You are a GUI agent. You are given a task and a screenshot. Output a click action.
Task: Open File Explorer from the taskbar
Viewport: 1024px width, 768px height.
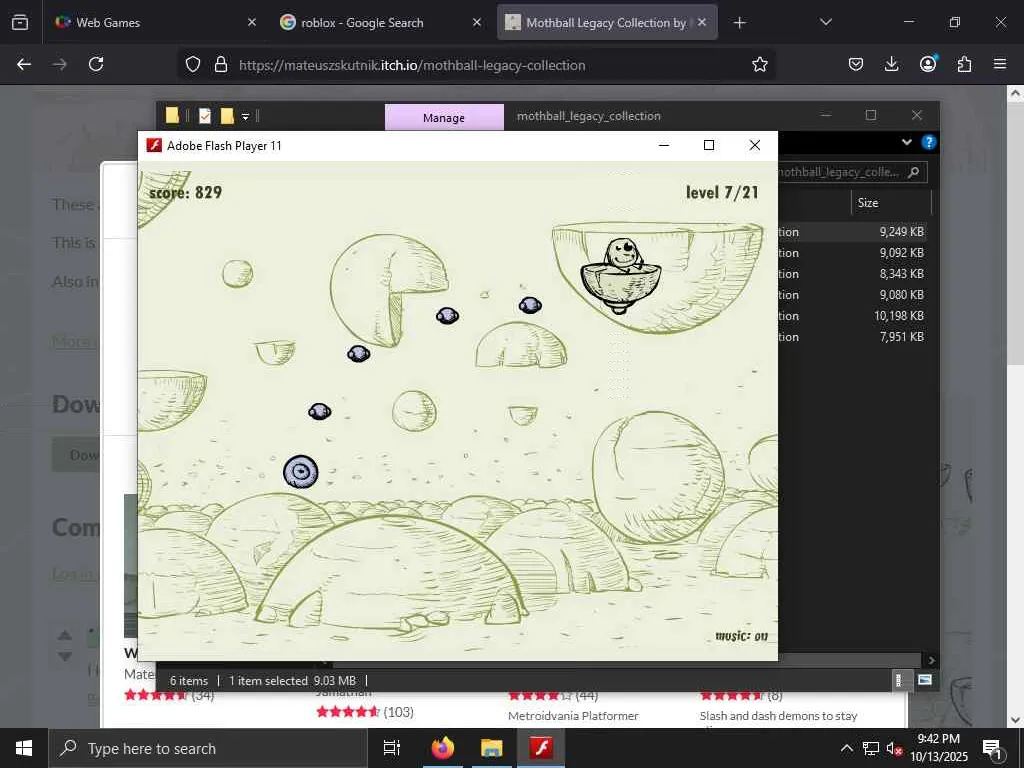pyautogui.click(x=491, y=748)
